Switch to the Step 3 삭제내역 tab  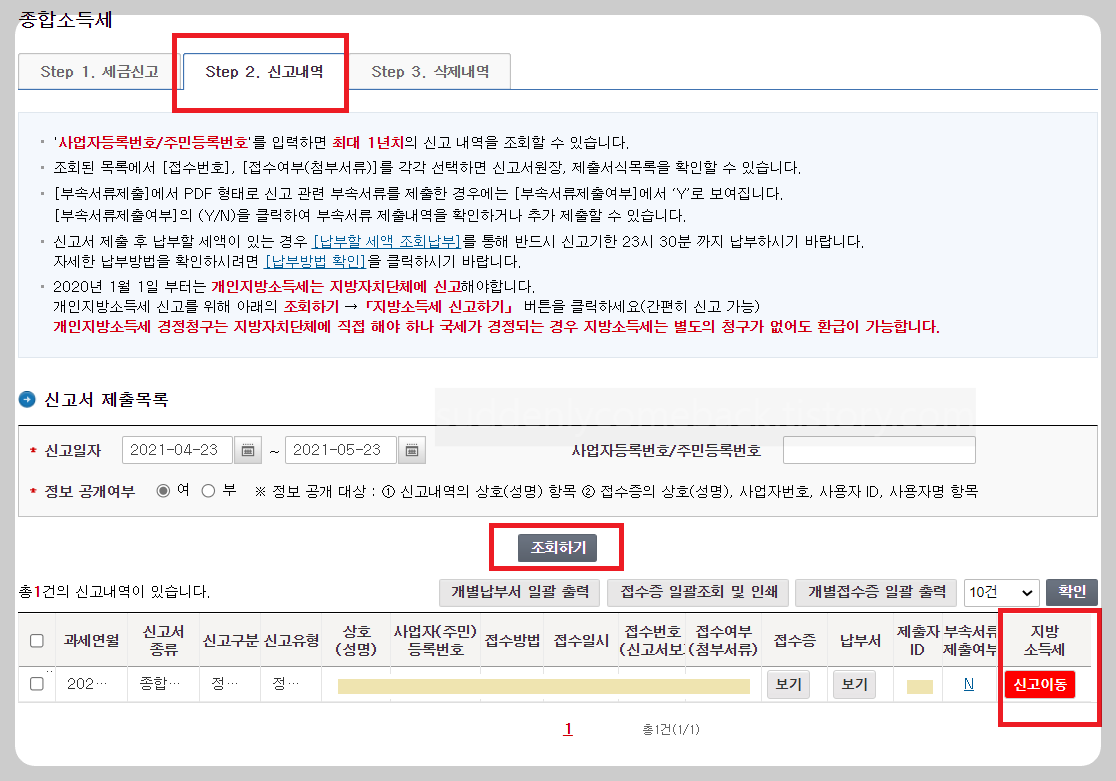pyautogui.click(x=430, y=71)
